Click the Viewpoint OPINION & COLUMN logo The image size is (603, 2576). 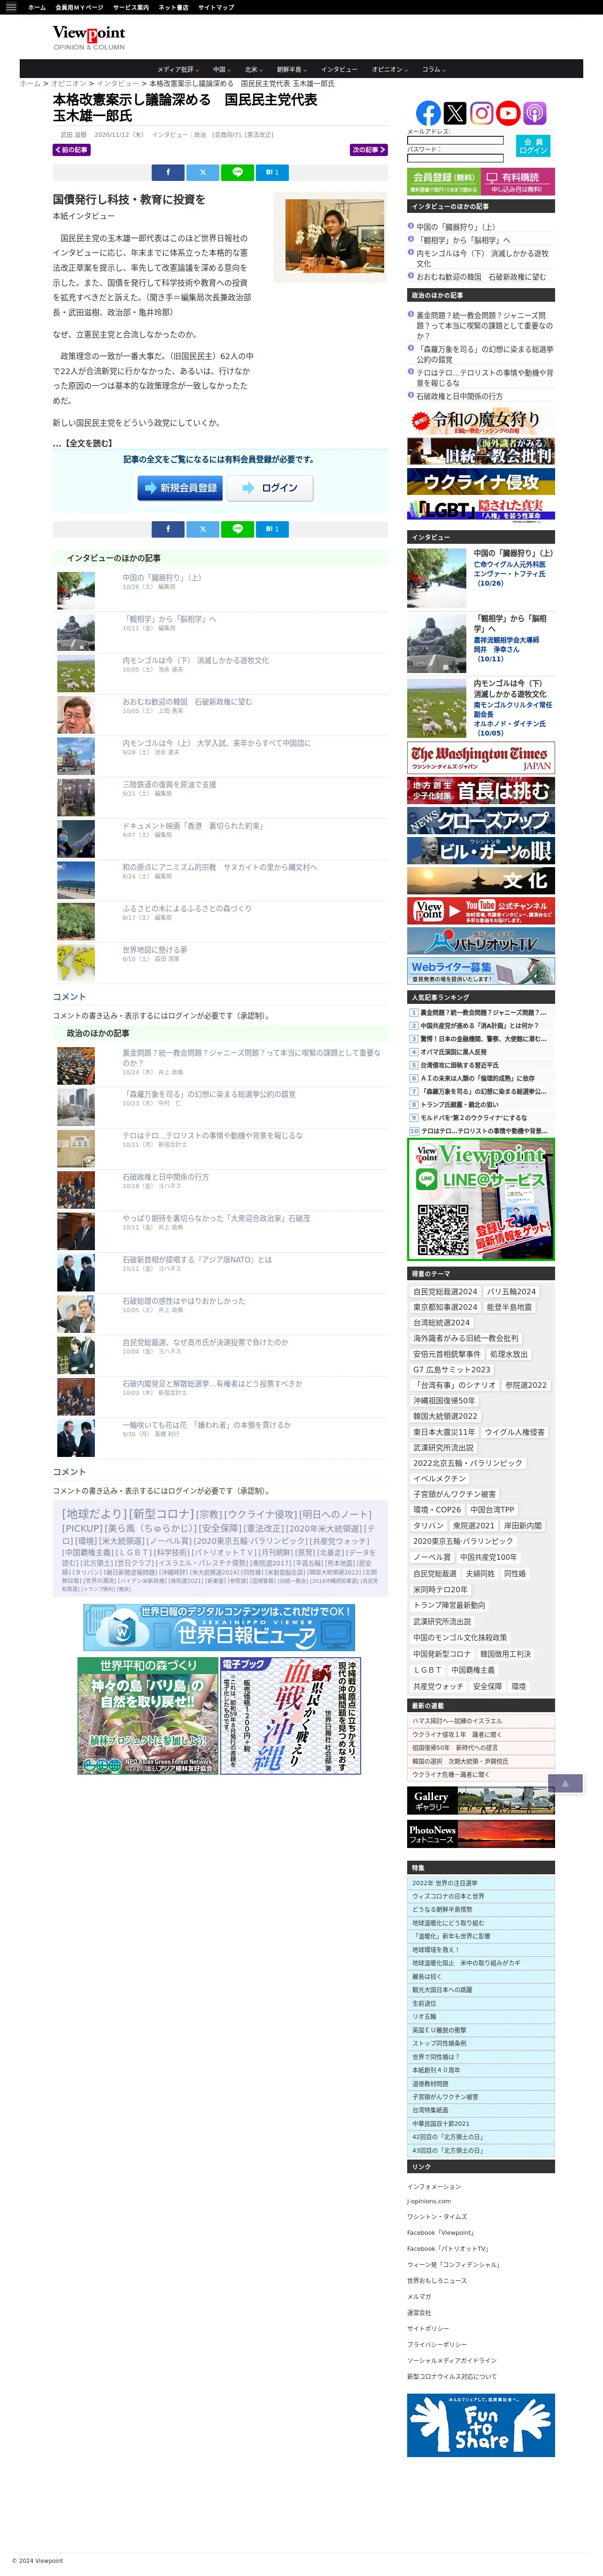89,38
